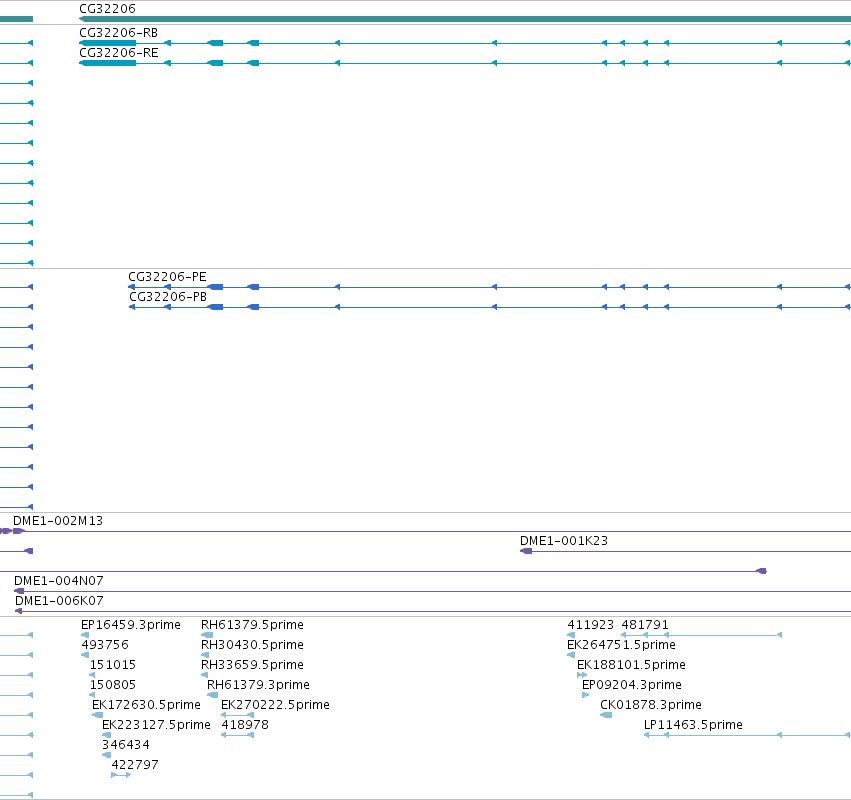
Task: Select the DME1-002M13 clone label
Action: pyautogui.click(x=58, y=521)
